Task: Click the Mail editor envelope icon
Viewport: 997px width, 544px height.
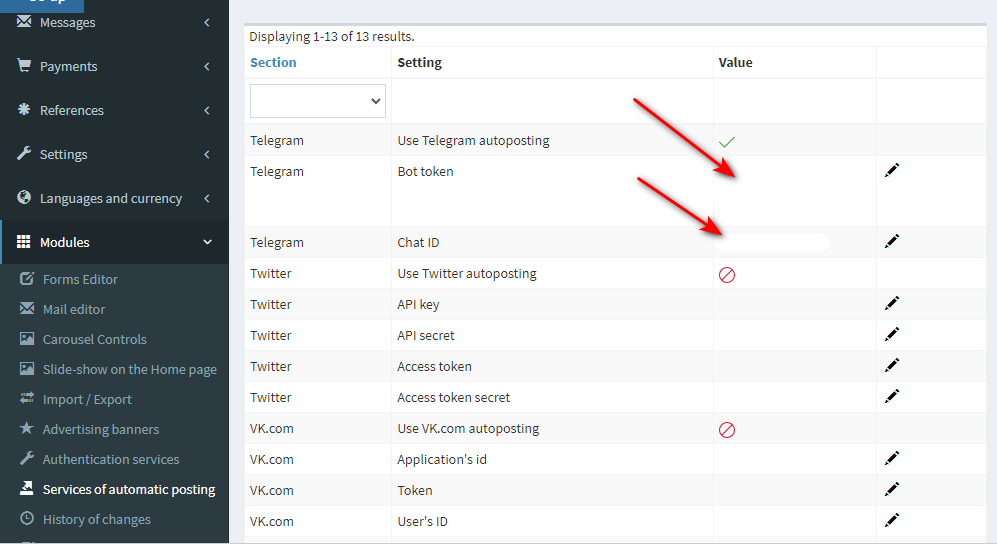Action: 27,308
